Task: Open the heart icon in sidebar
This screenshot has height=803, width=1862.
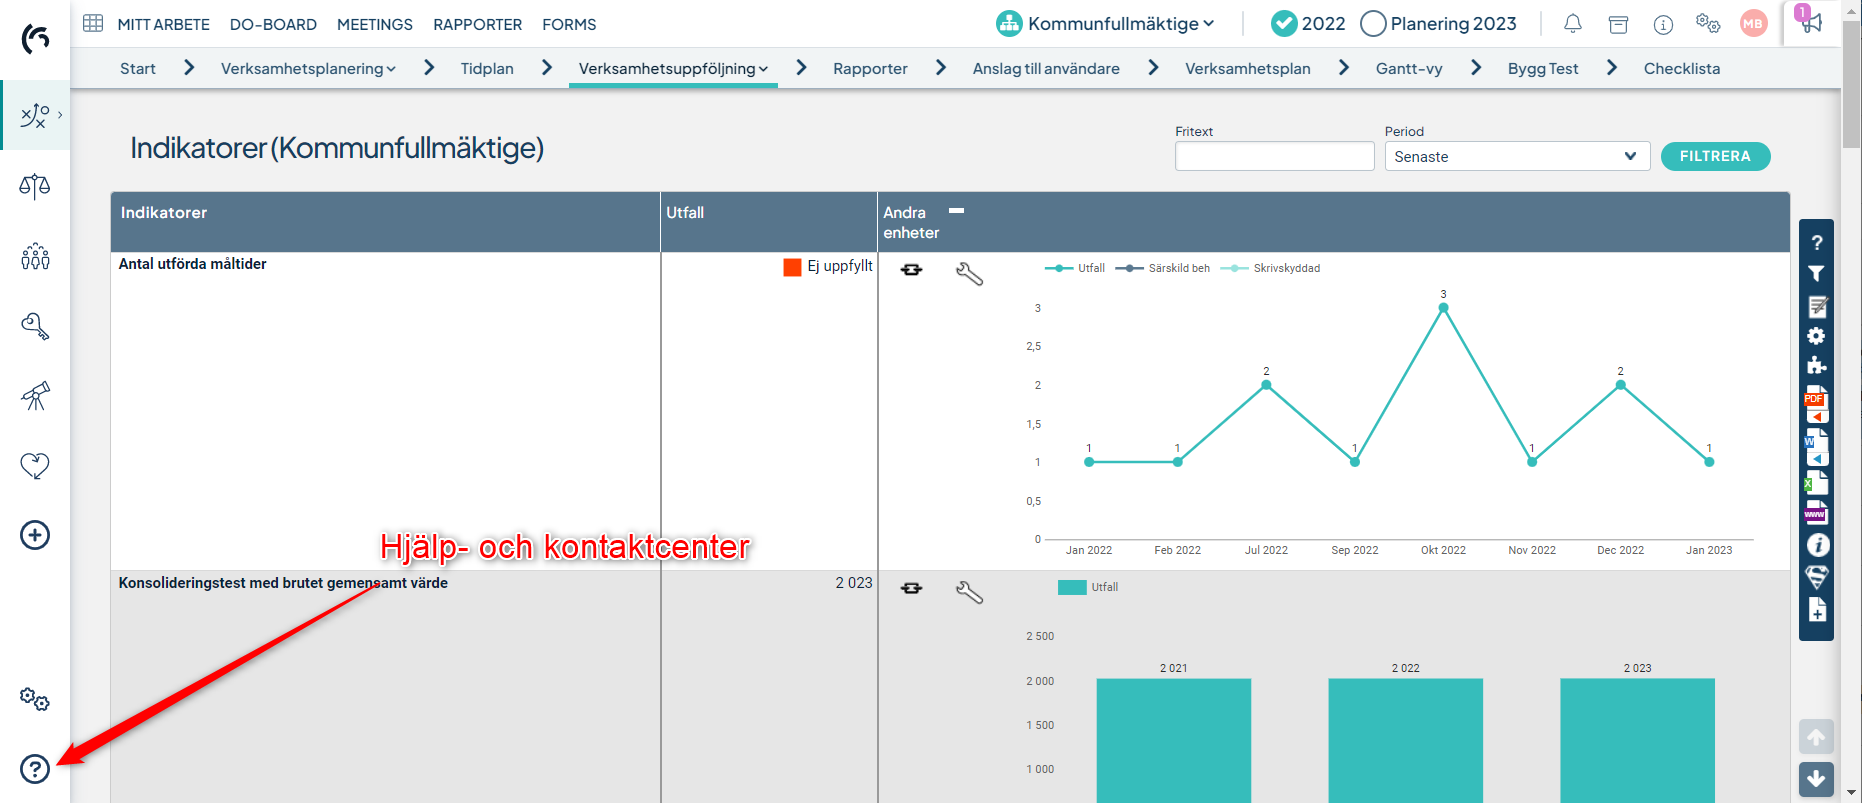Action: tap(35, 465)
